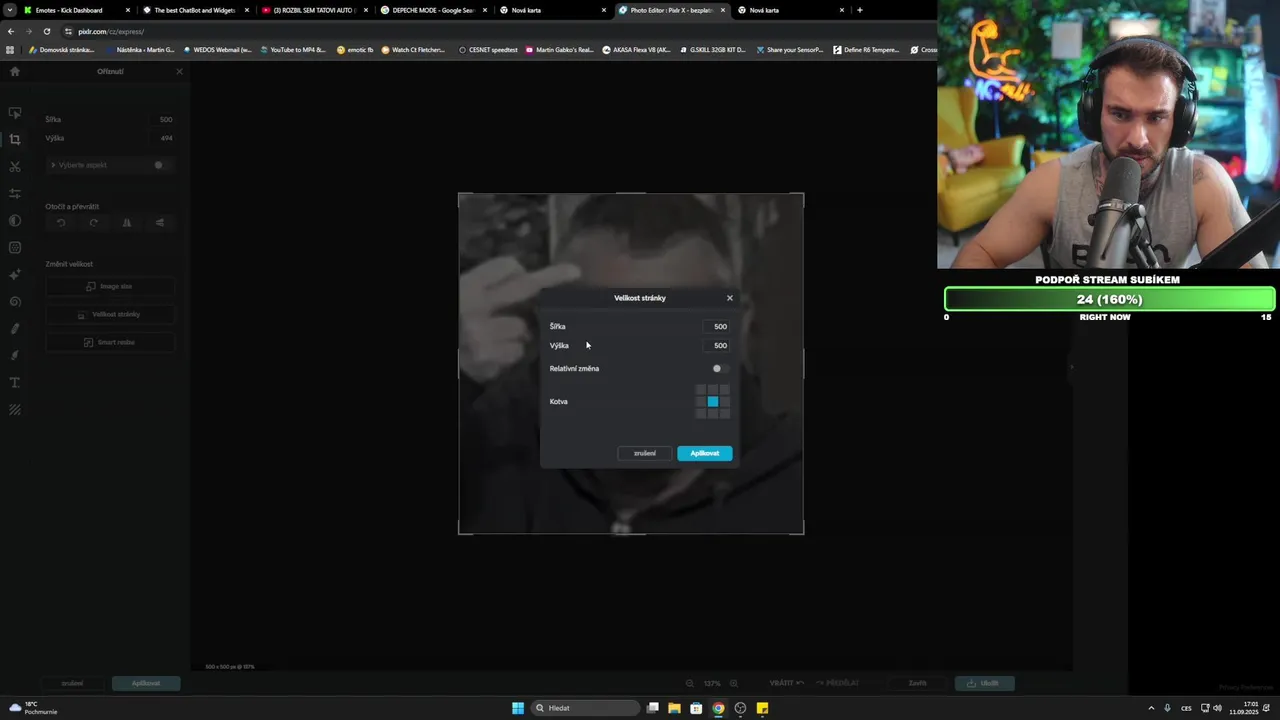Open the Sticky Notes taskbar icon

click(x=762, y=708)
